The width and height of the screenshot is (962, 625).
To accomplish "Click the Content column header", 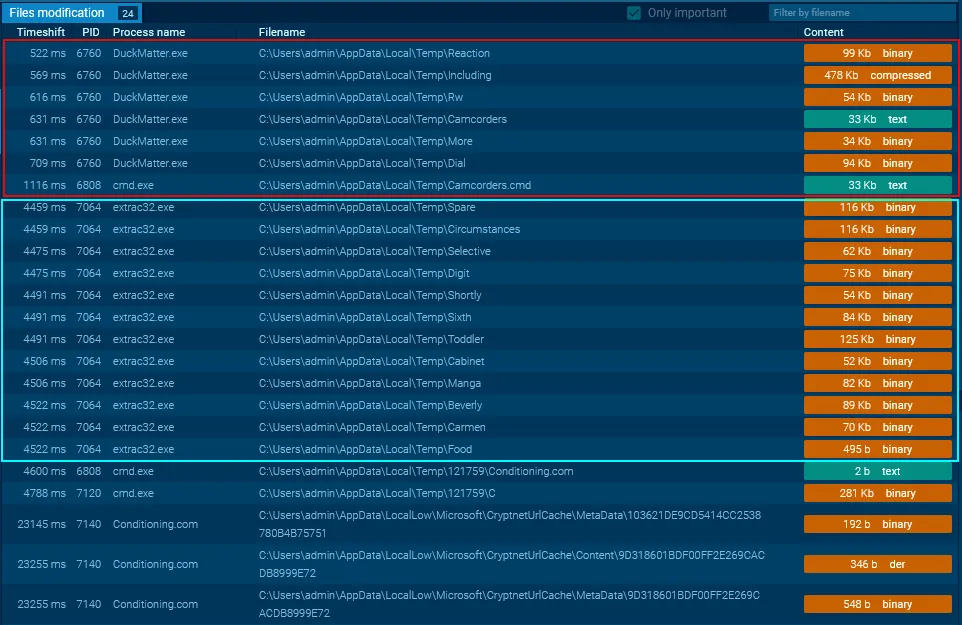I will point(824,33).
